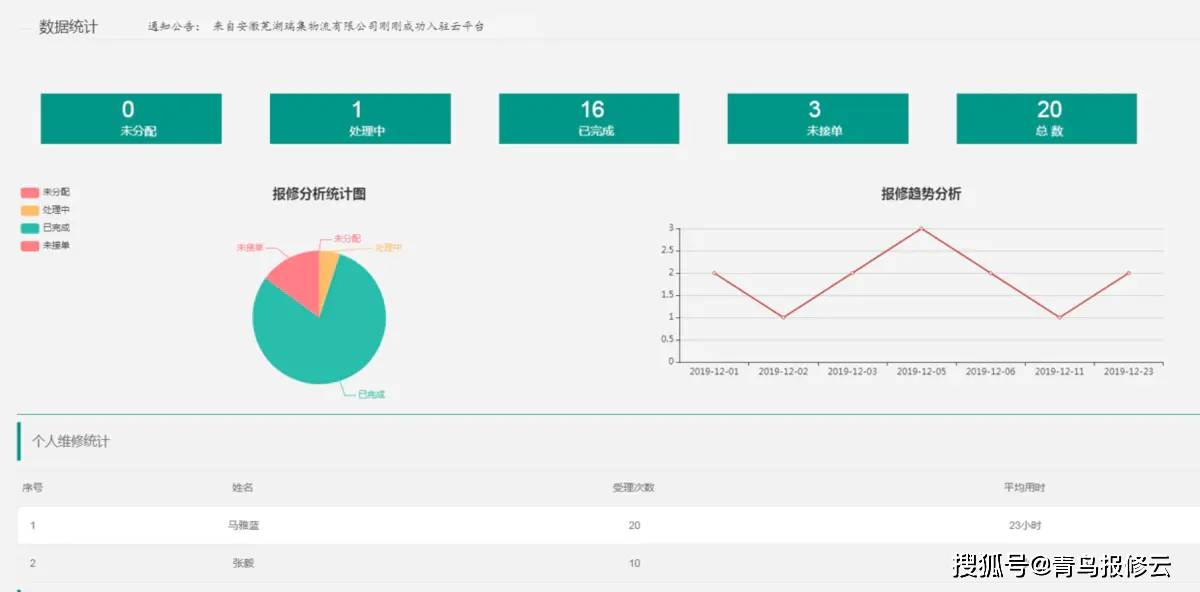Select the trend line data point for 2019-12-03
This screenshot has width=1200, height=592.
click(852, 273)
